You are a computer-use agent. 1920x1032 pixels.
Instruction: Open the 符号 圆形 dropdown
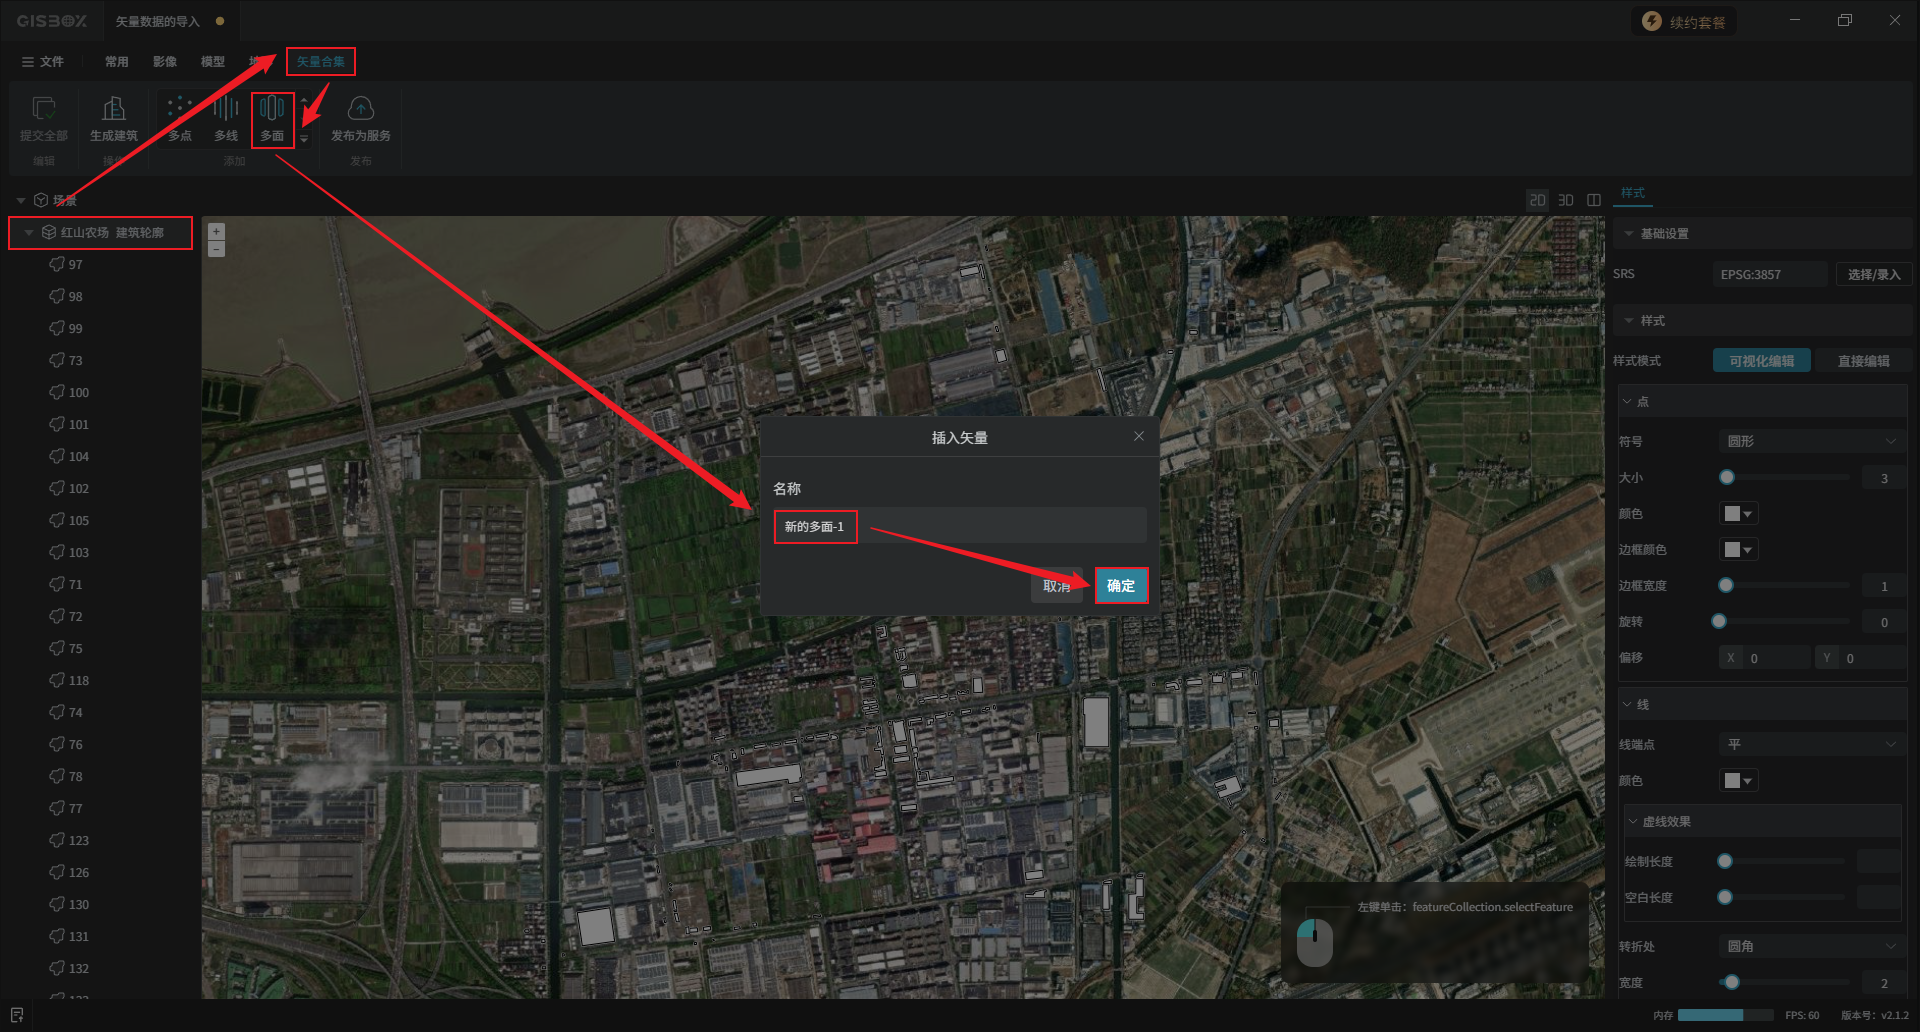1811,441
